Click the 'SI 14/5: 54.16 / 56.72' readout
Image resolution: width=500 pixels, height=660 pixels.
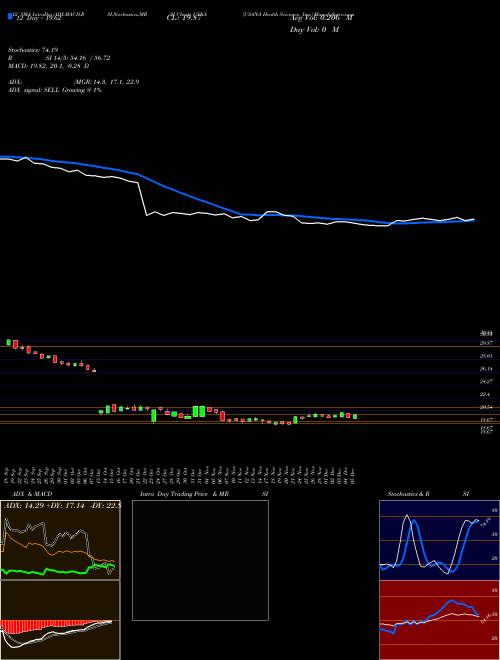coord(78,58)
